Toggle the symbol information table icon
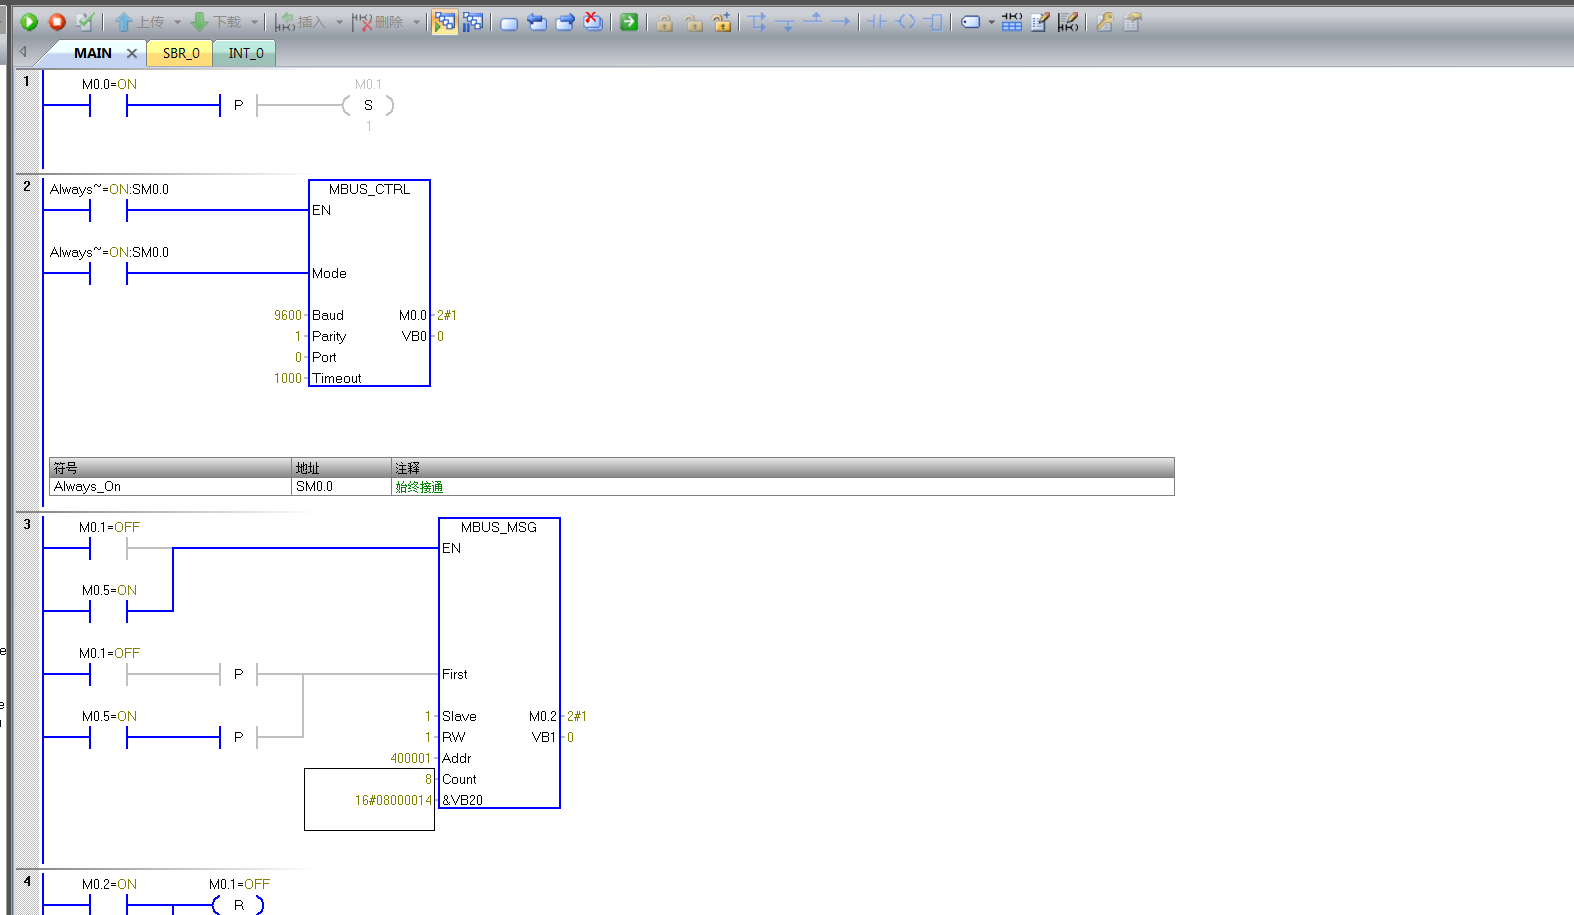 coord(1012,21)
